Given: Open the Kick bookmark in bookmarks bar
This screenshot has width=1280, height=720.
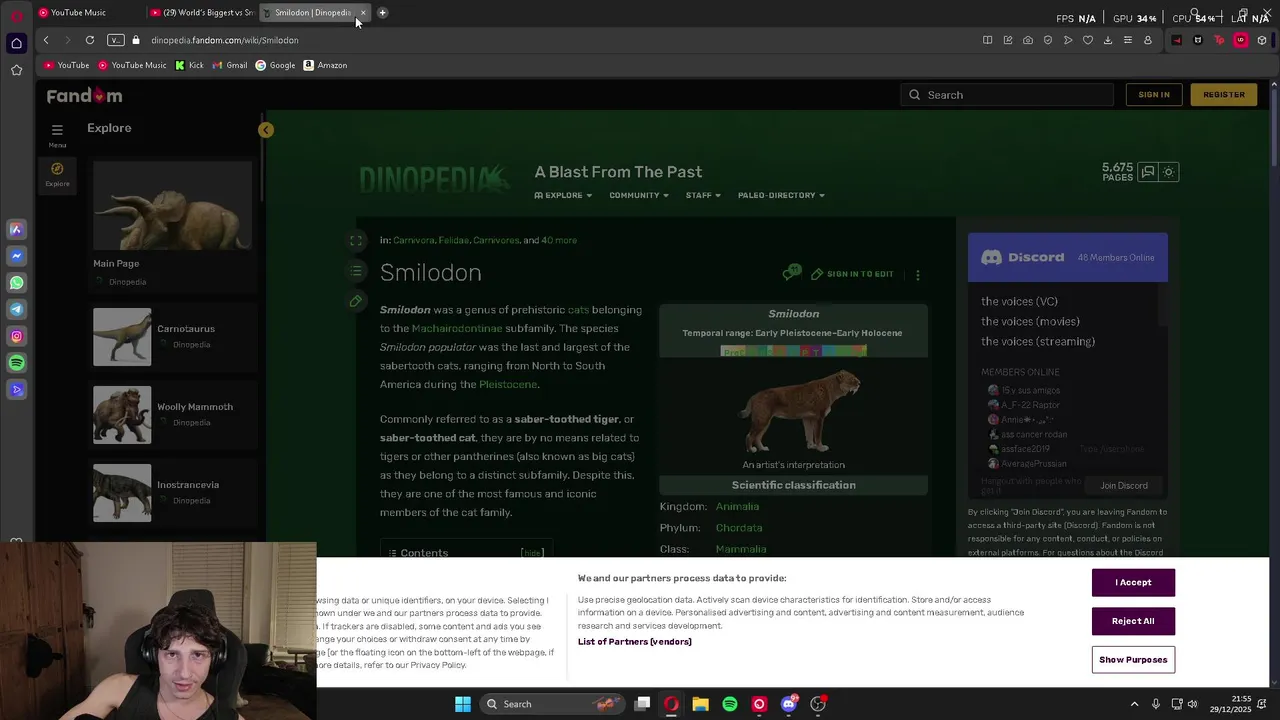Looking at the screenshot, I should coord(189,65).
